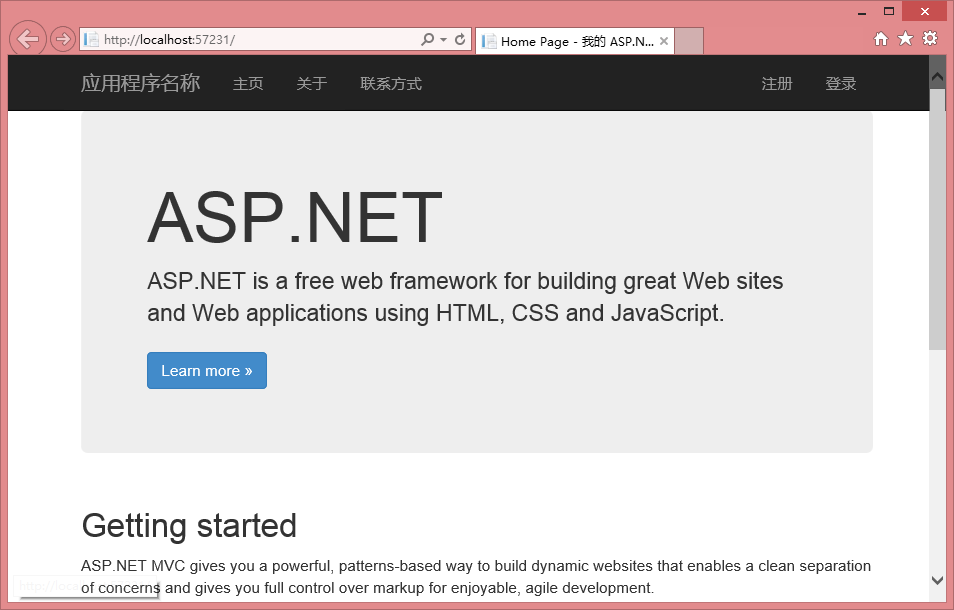The width and height of the screenshot is (954, 610).
Task: Click the 注册 register link
Action: (x=777, y=84)
